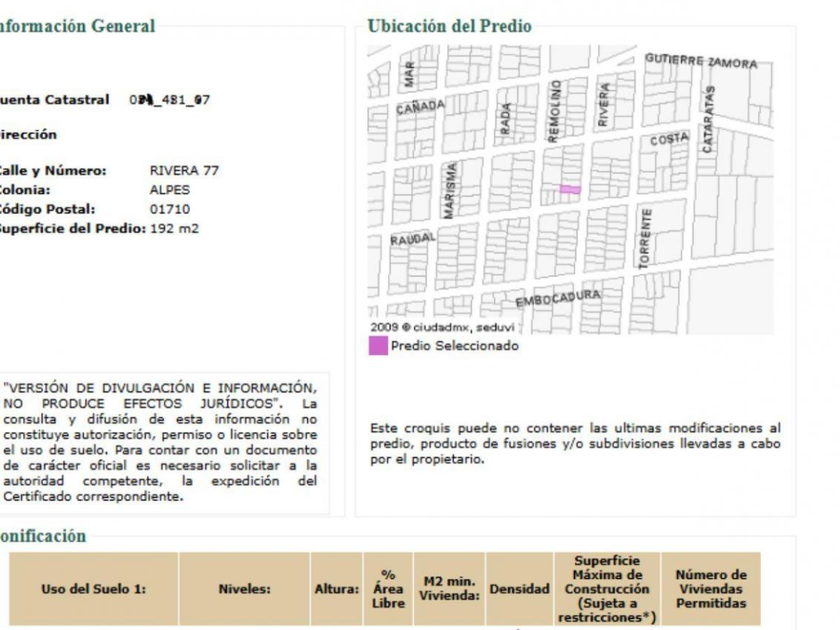Click the Ubicación del Predio section title
This screenshot has height=630, width=840.
[449, 26]
